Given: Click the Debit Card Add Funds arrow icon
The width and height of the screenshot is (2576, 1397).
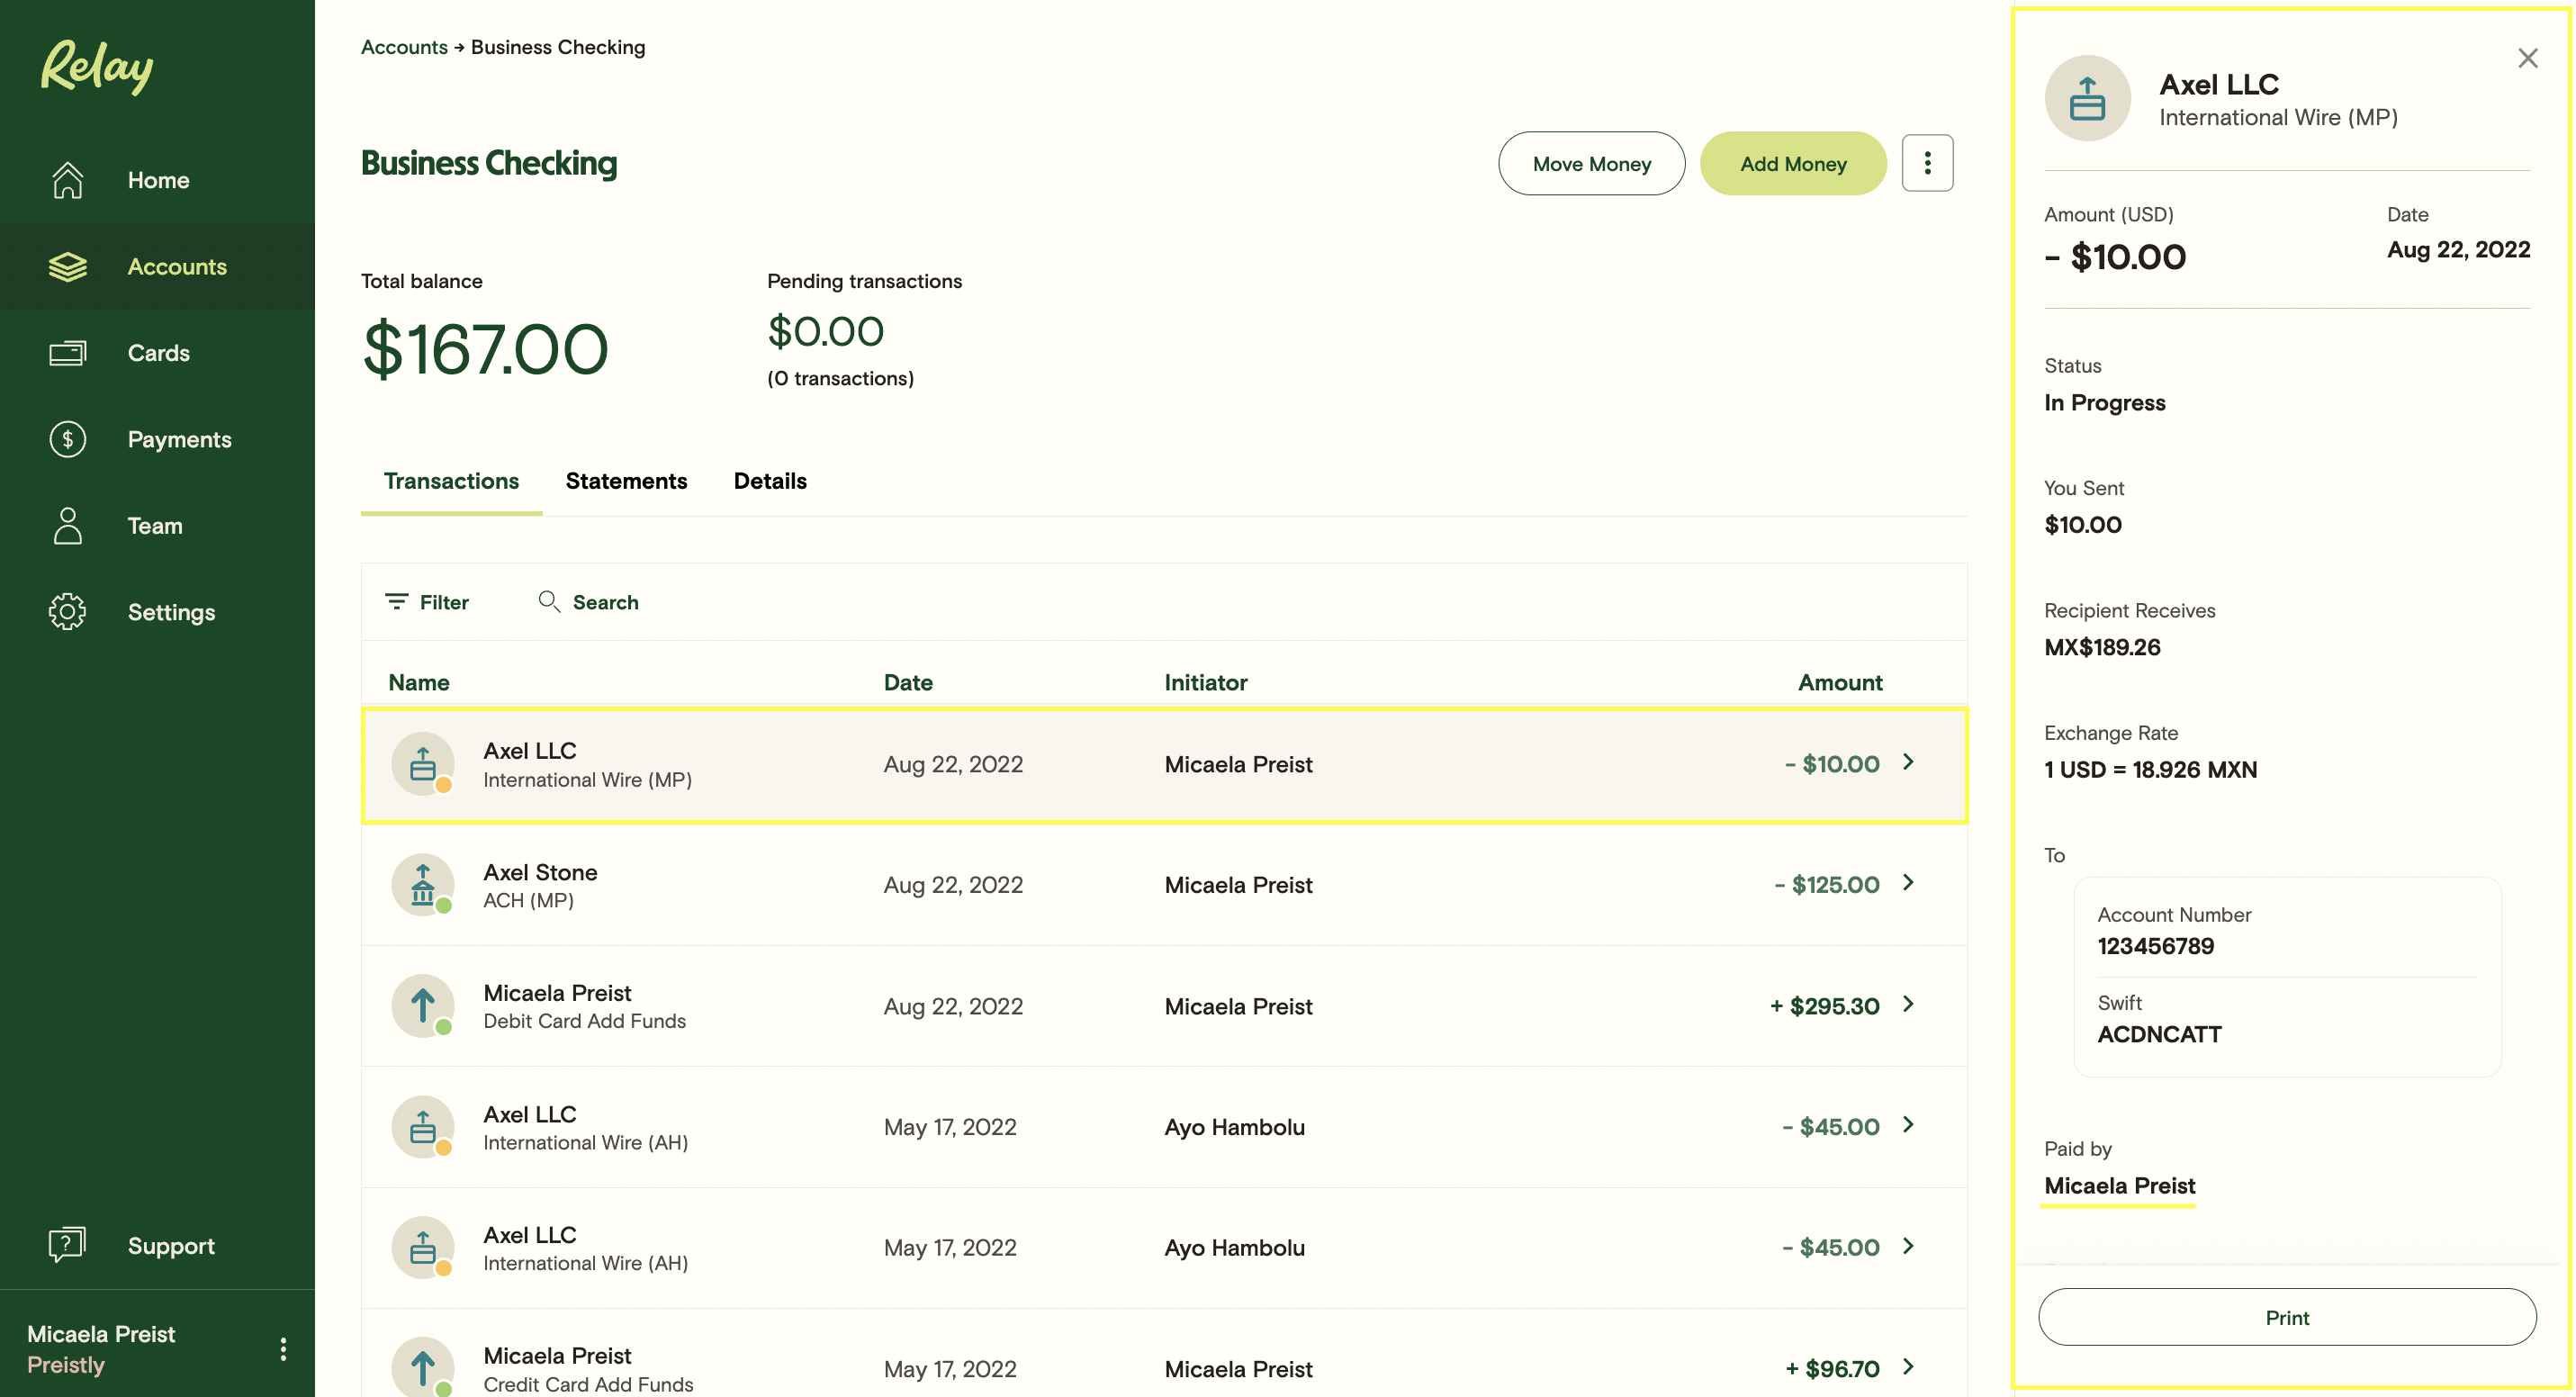Looking at the screenshot, I should [x=423, y=1006].
